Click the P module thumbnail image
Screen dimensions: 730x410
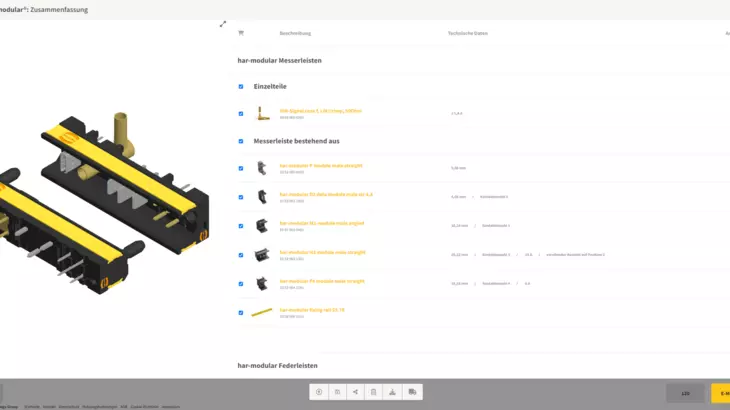[262, 168]
